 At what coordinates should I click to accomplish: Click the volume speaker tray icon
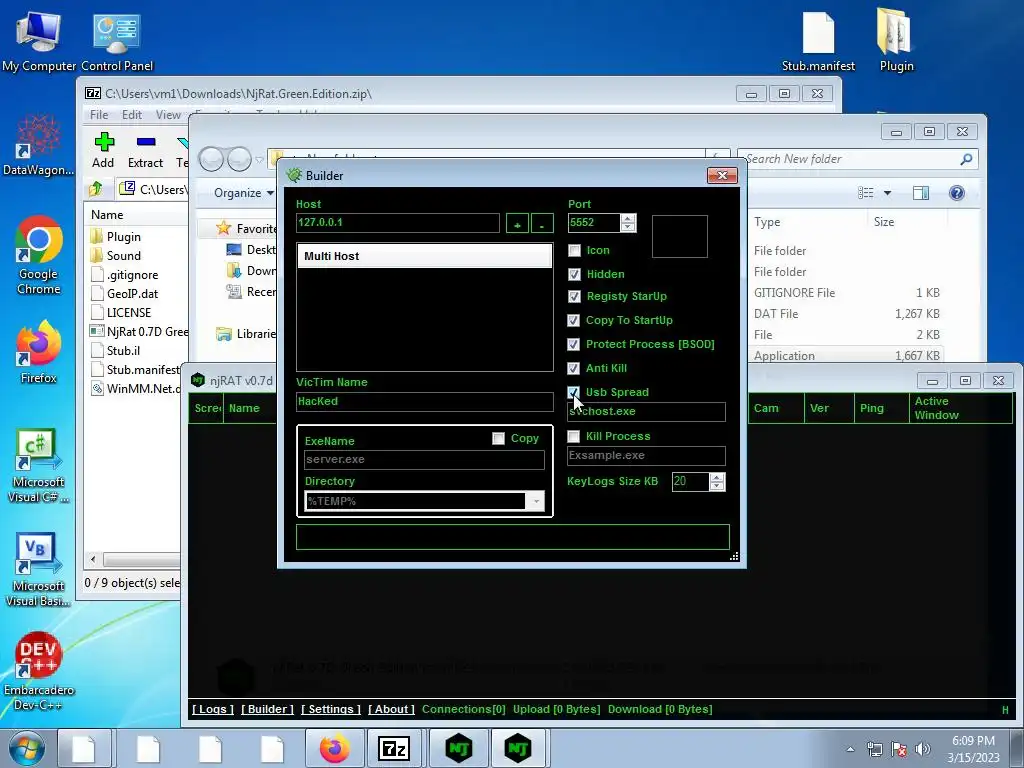(x=922, y=749)
